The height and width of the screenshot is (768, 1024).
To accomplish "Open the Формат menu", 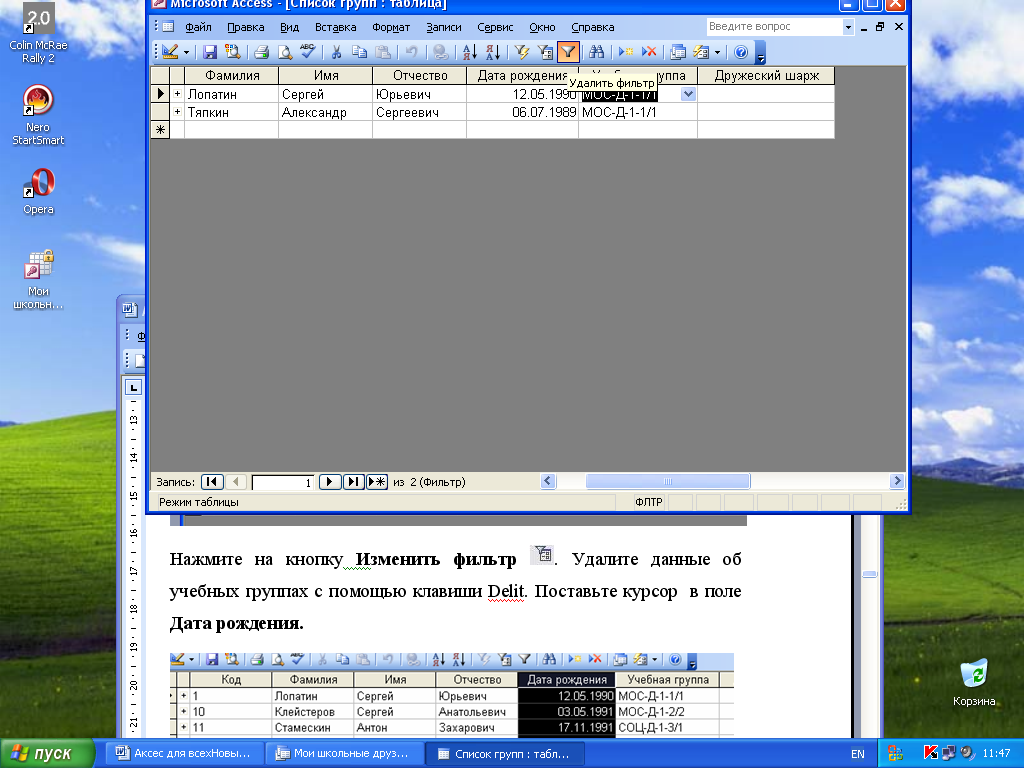I will (x=391, y=27).
